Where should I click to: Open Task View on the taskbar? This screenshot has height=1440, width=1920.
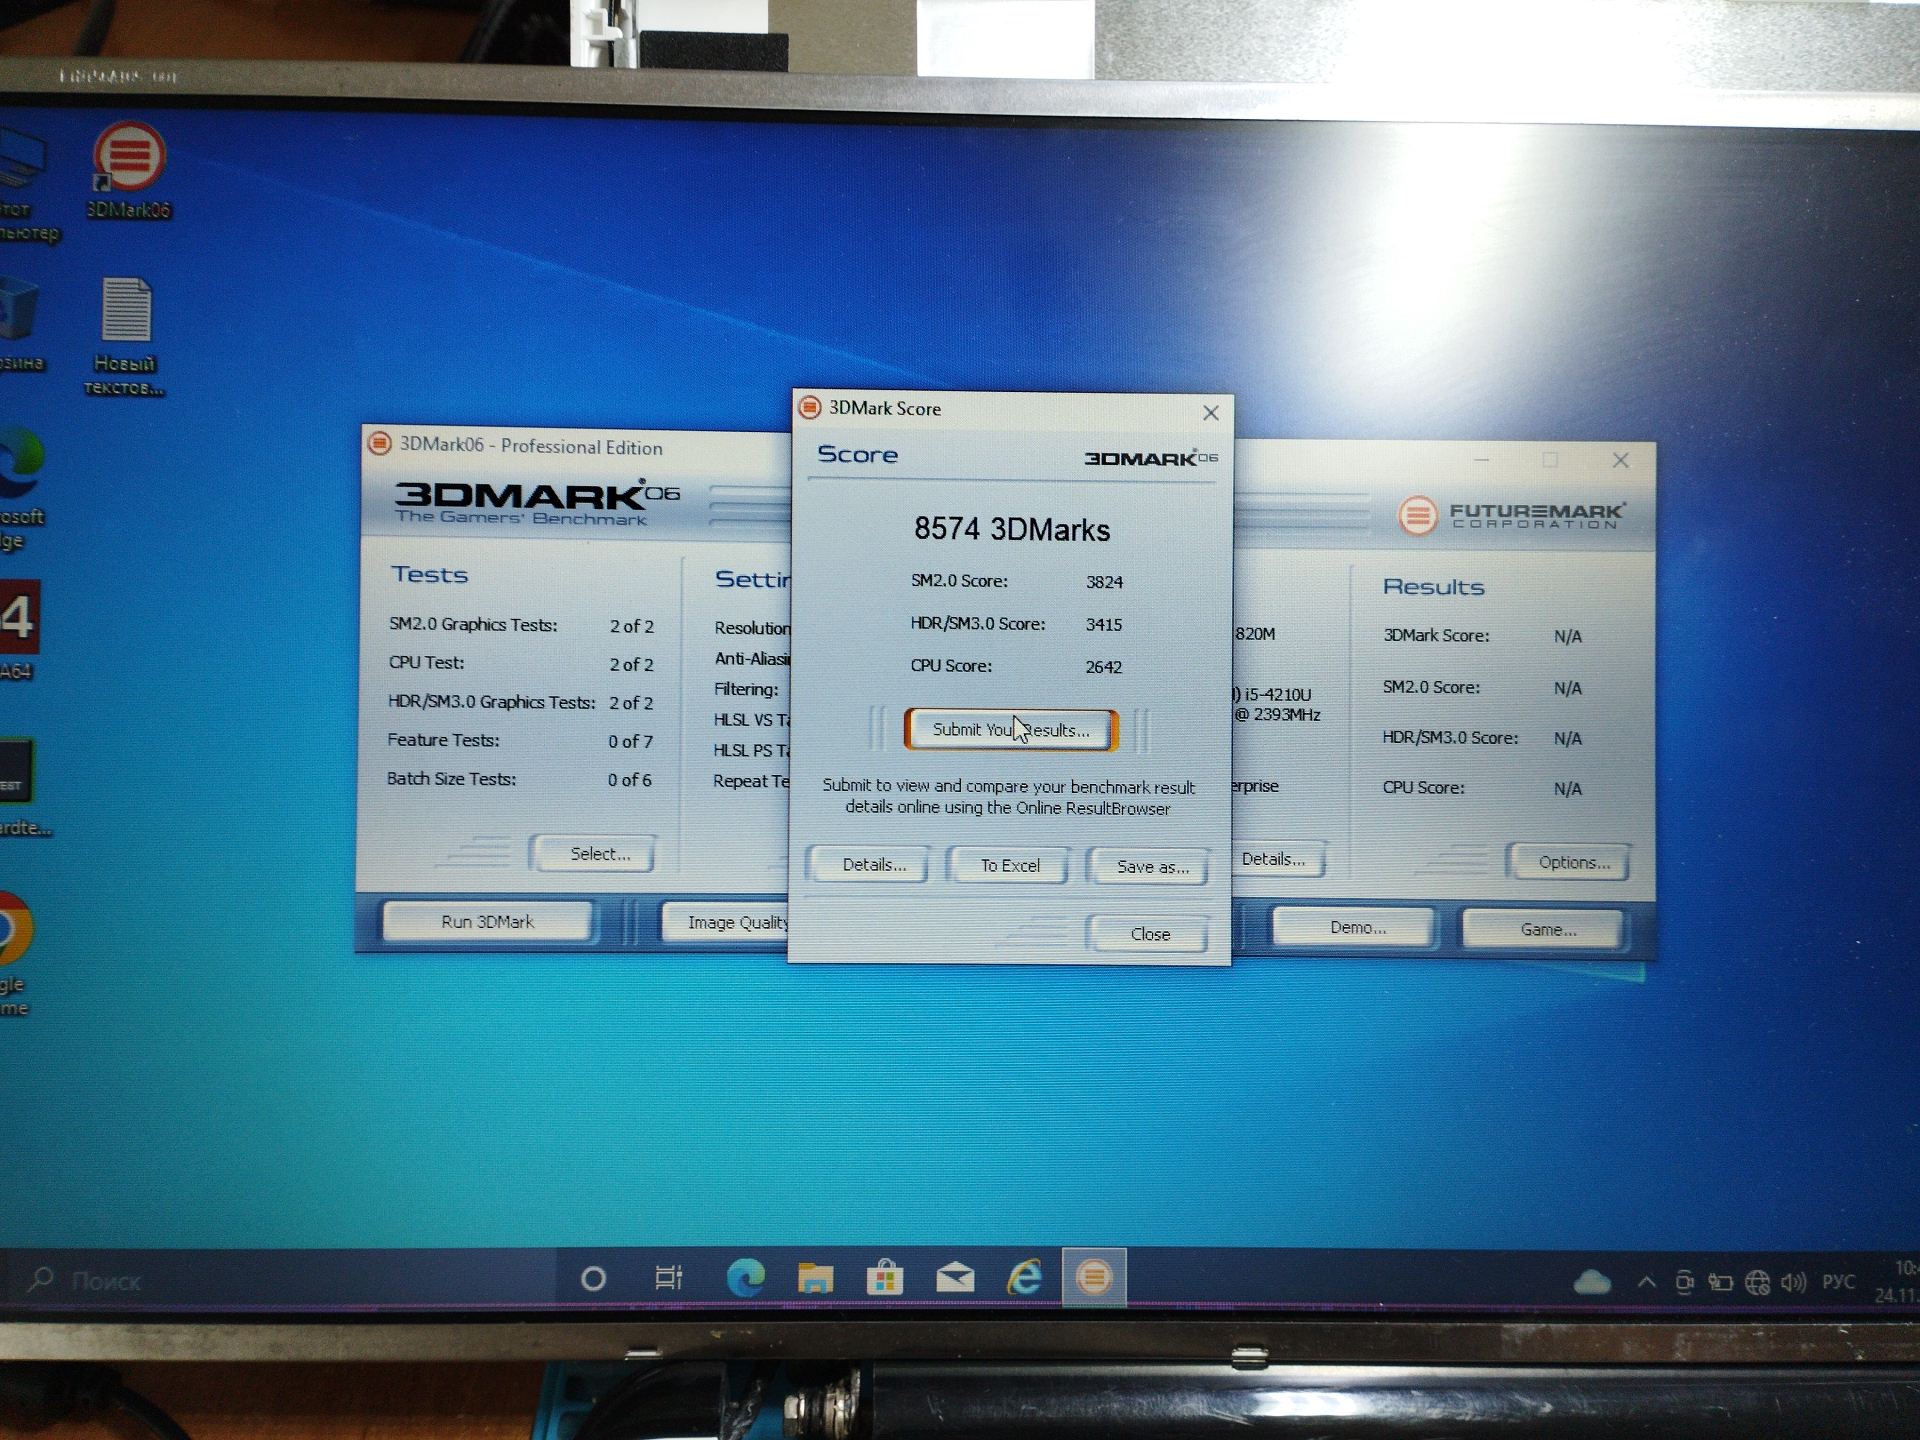click(x=668, y=1278)
